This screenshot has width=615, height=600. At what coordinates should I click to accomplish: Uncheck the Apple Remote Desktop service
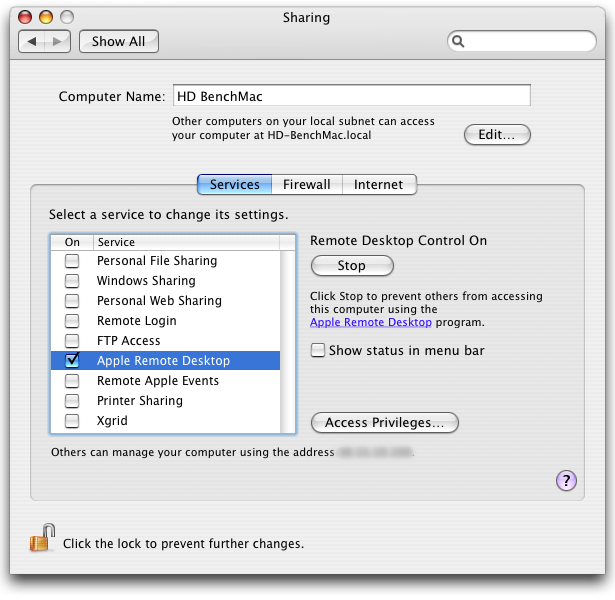pyautogui.click(x=72, y=361)
